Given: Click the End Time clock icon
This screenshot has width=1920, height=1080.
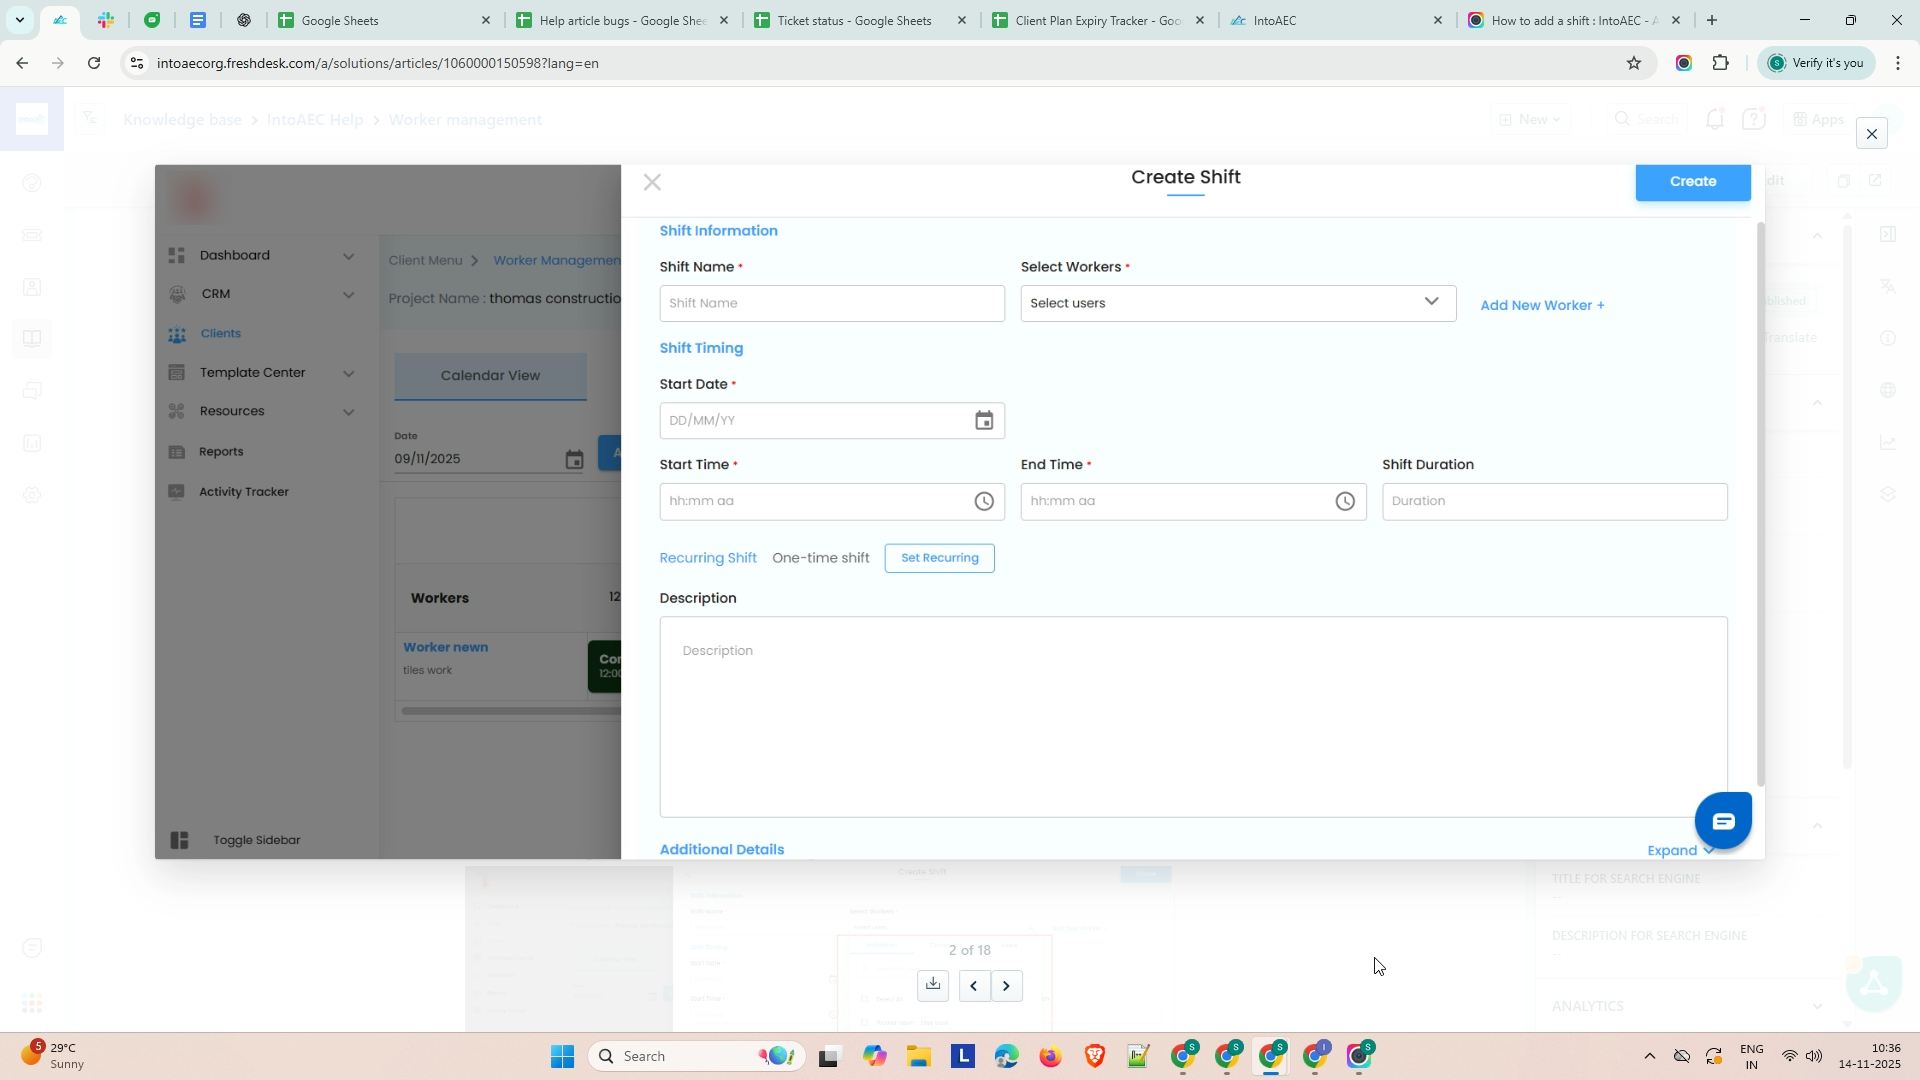Looking at the screenshot, I should pos(1345,502).
